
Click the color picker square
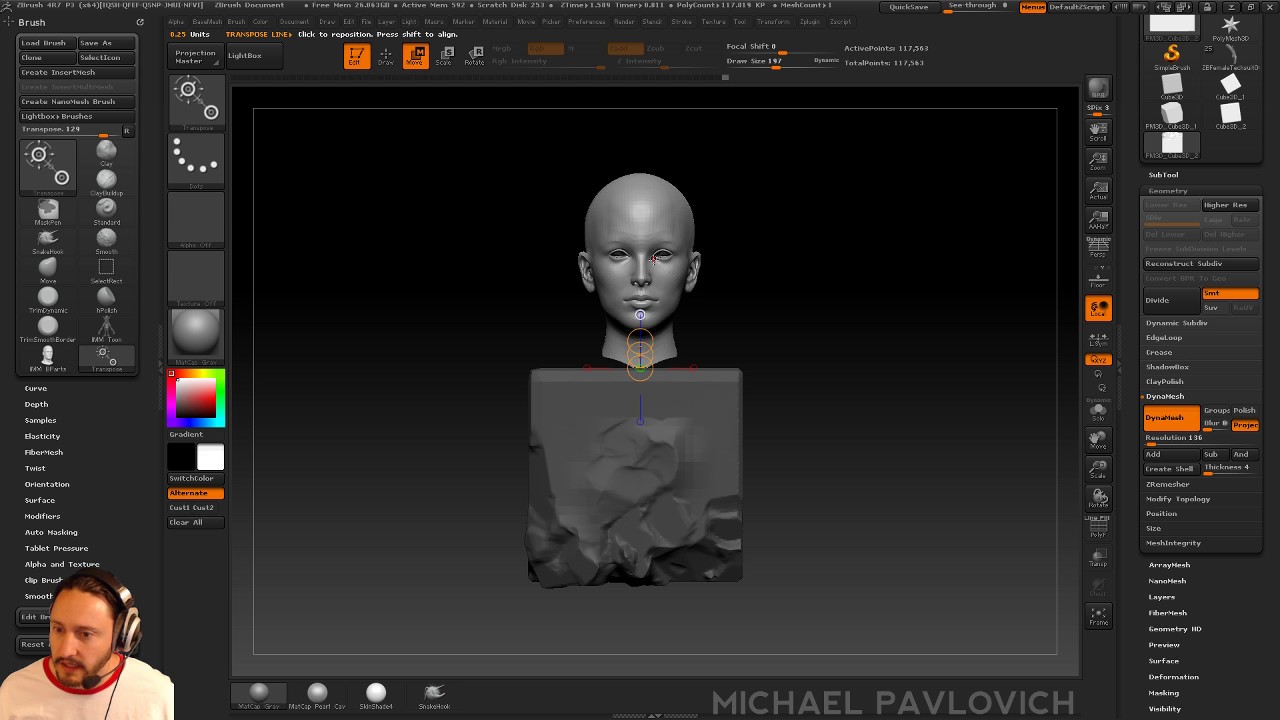[x=196, y=397]
